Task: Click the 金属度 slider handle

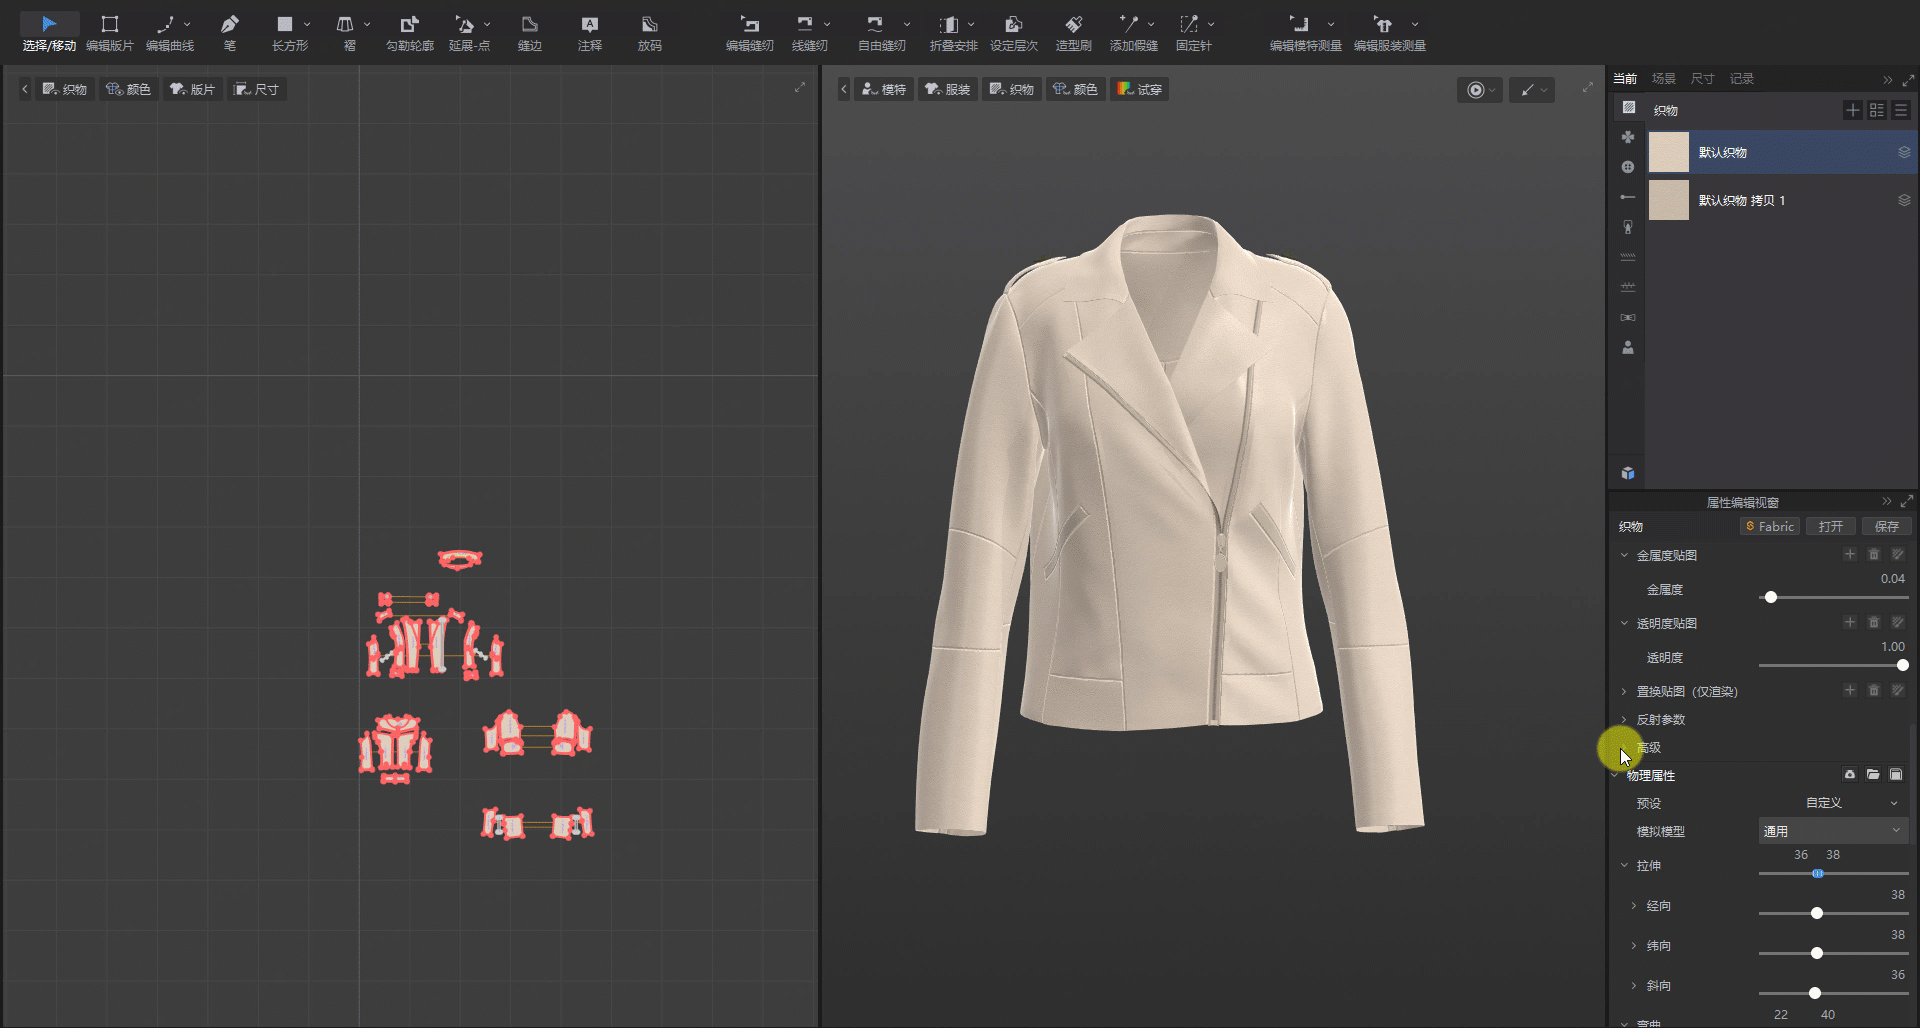Action: [x=1770, y=597]
